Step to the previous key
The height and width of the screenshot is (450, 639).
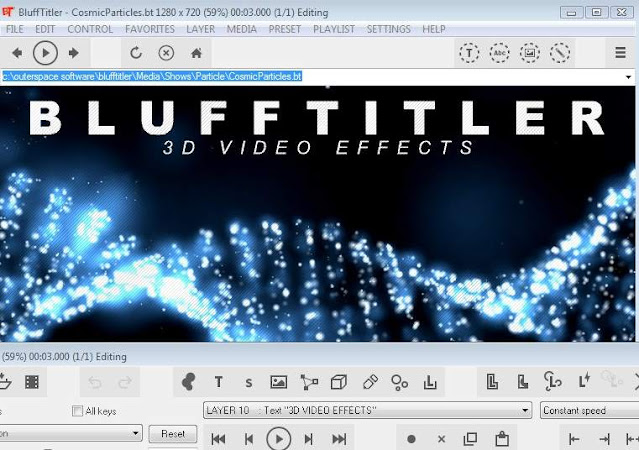(x=249, y=439)
